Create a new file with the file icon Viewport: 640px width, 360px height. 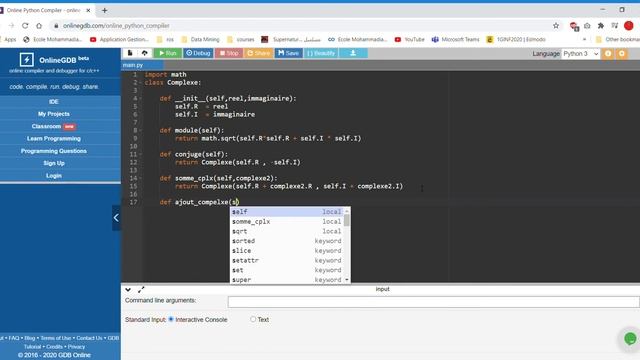click(x=130, y=53)
